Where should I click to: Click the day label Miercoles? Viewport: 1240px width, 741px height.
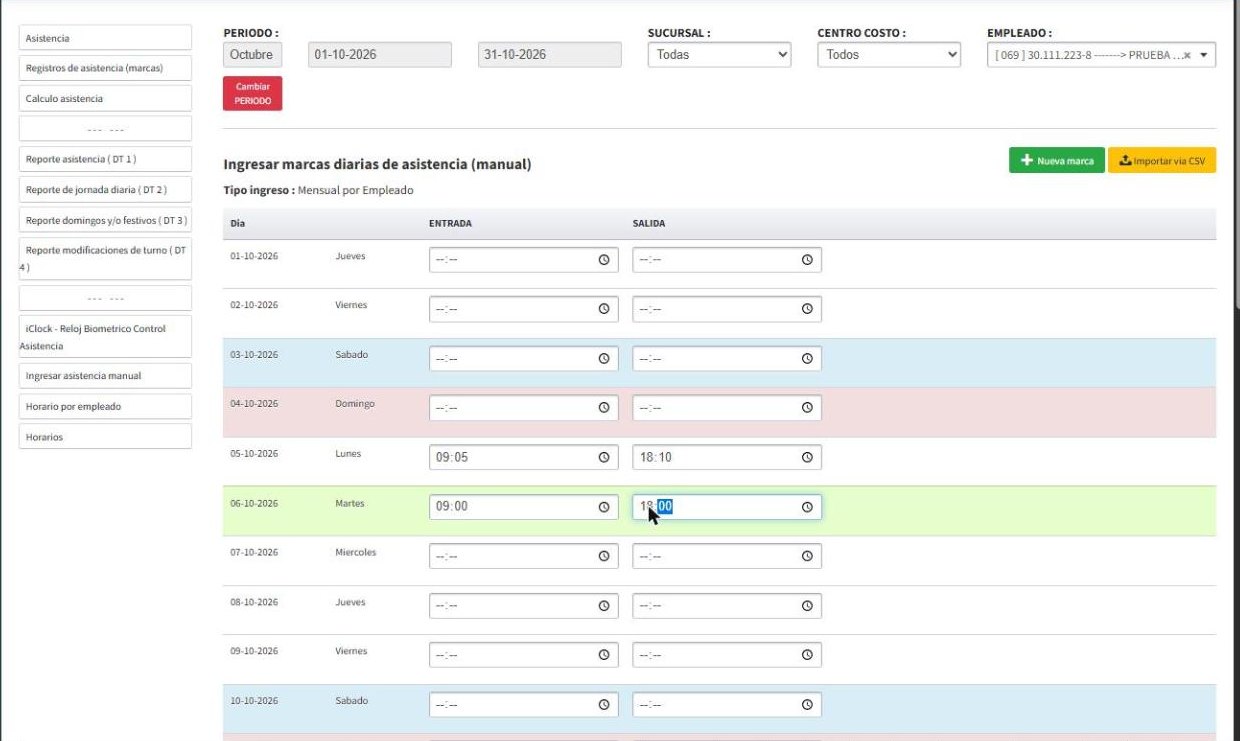click(356, 552)
